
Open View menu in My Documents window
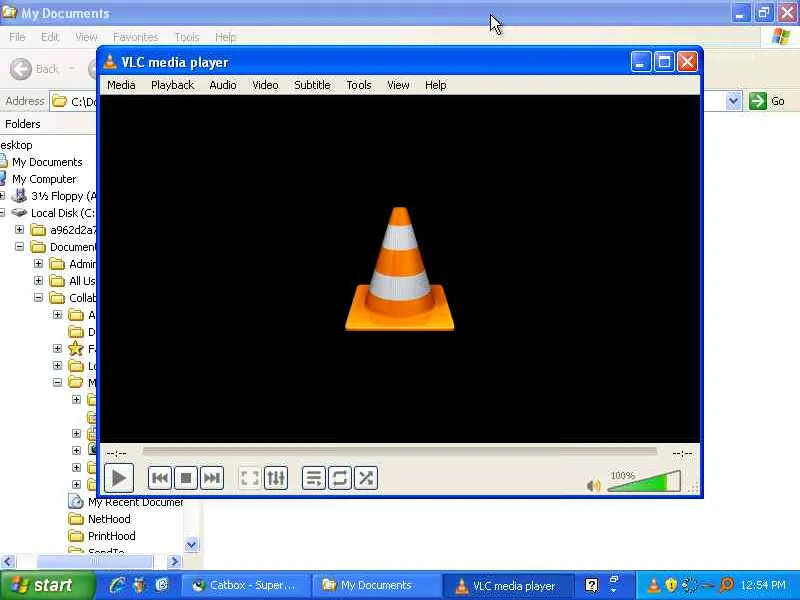click(x=86, y=37)
